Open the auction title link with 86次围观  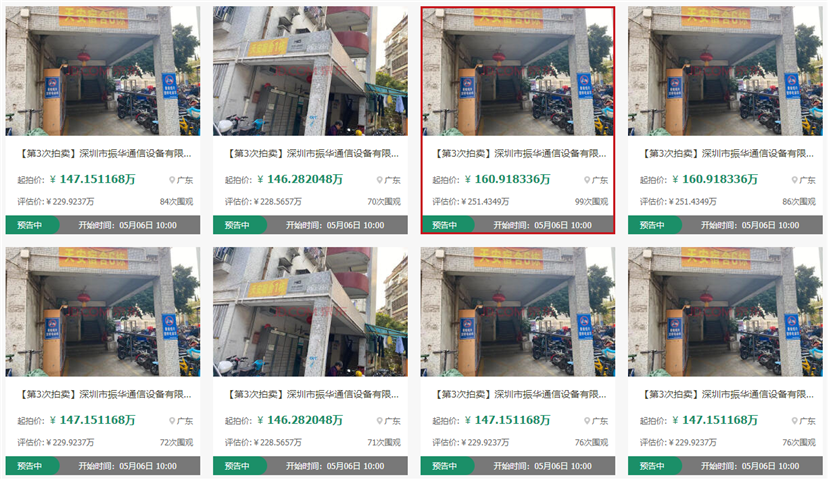727,154
